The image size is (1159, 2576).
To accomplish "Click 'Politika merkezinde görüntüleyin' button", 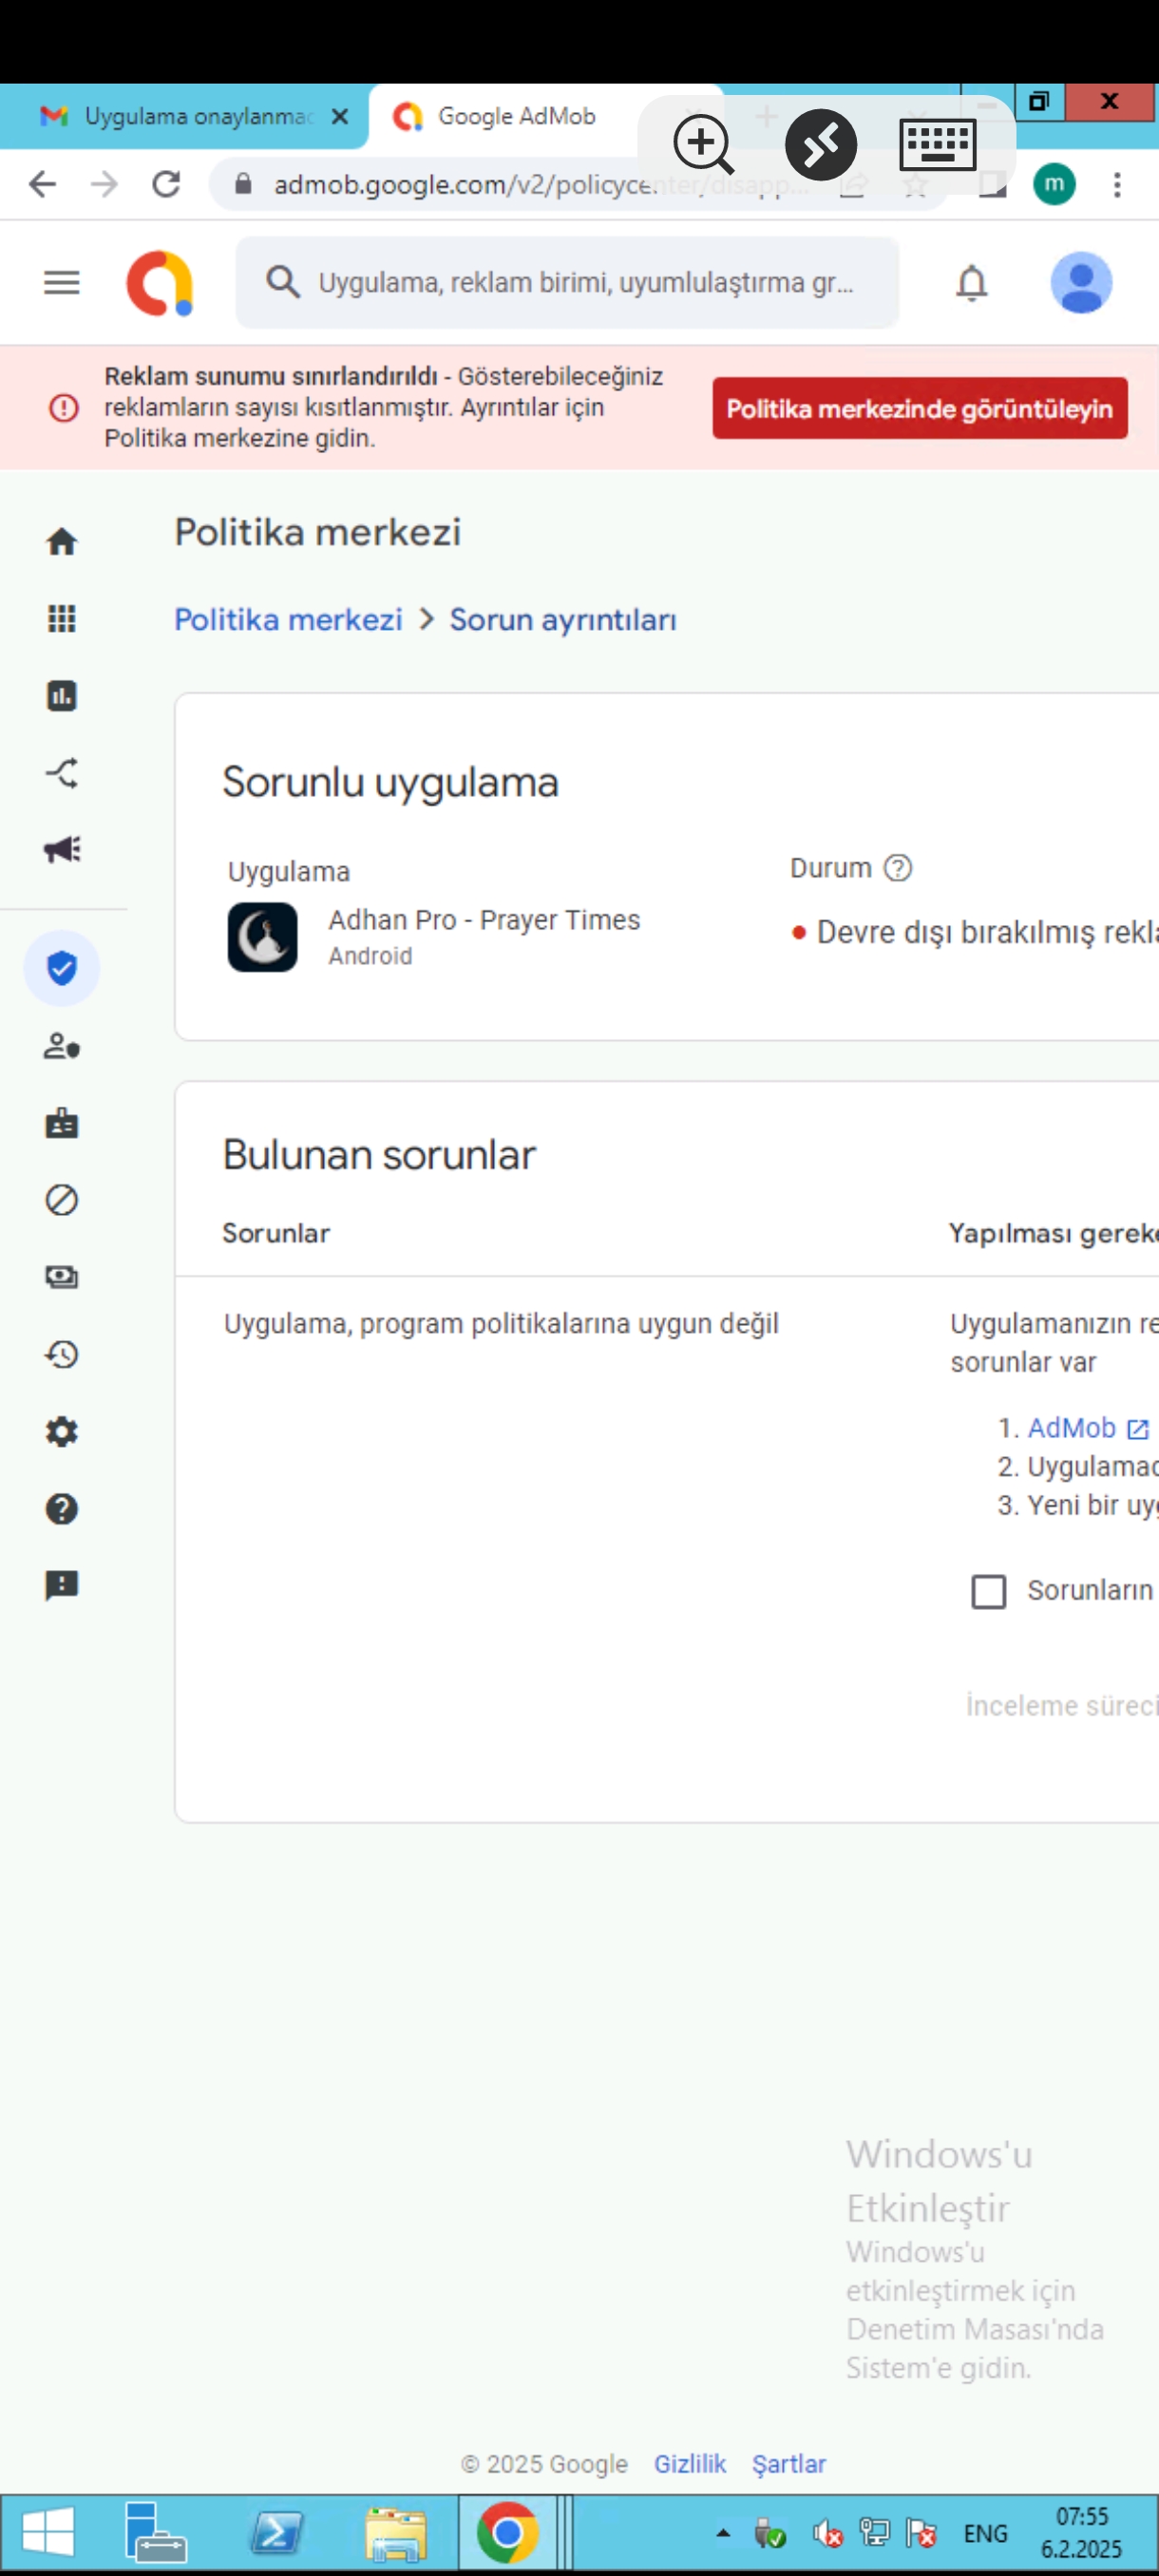I will (x=919, y=408).
